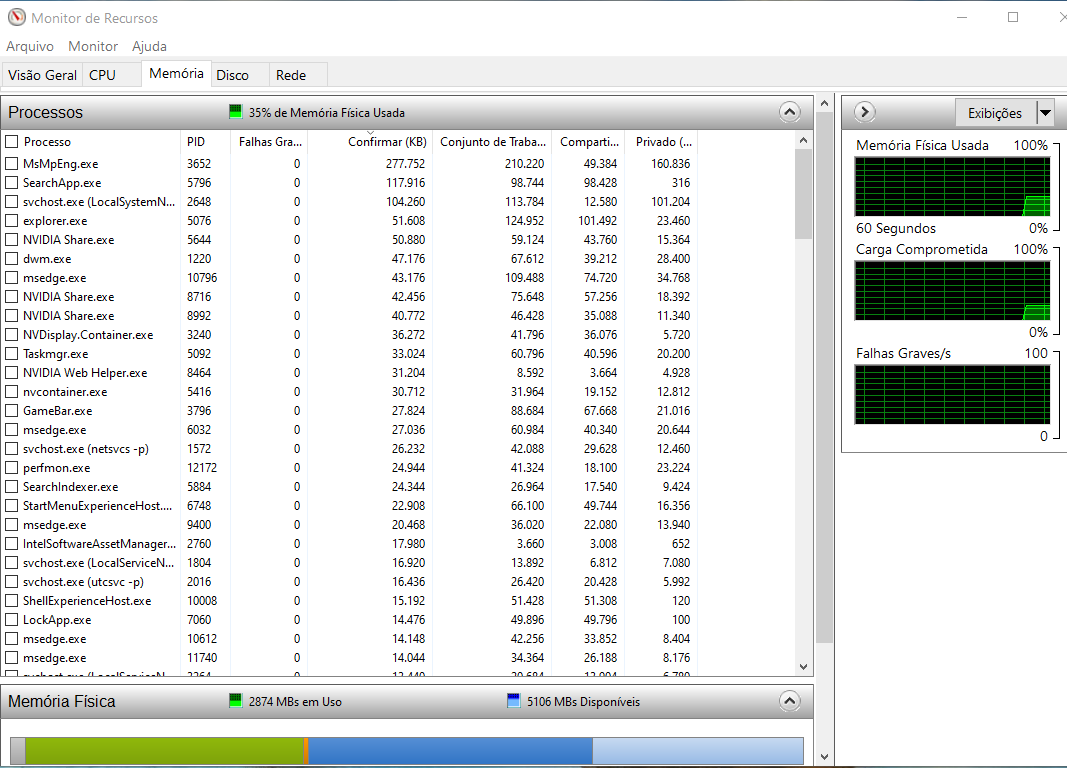Check the explorer.exe process checkbox
Screen dimensions: 1067x768
point(12,220)
